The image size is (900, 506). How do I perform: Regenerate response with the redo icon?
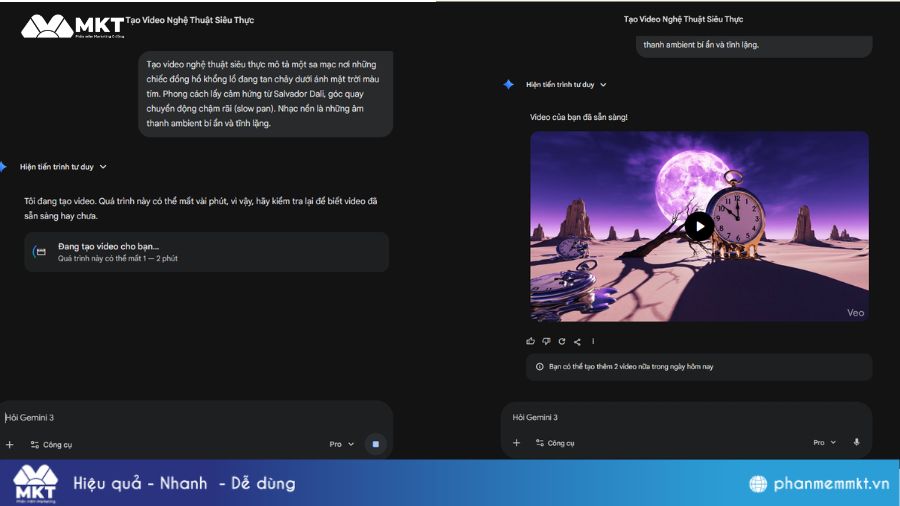[x=562, y=341]
